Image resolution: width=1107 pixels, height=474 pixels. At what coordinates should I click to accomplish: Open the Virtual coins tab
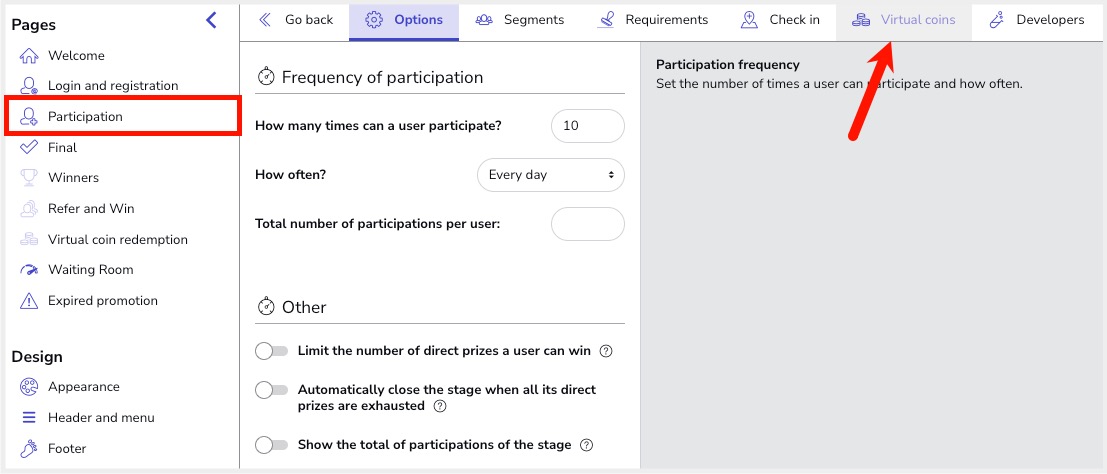904,20
